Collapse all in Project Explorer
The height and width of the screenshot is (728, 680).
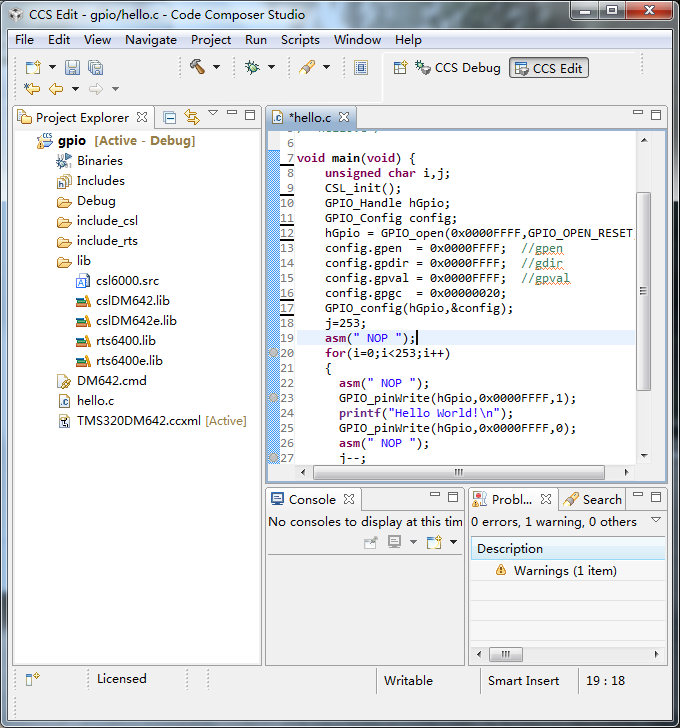pos(169,117)
